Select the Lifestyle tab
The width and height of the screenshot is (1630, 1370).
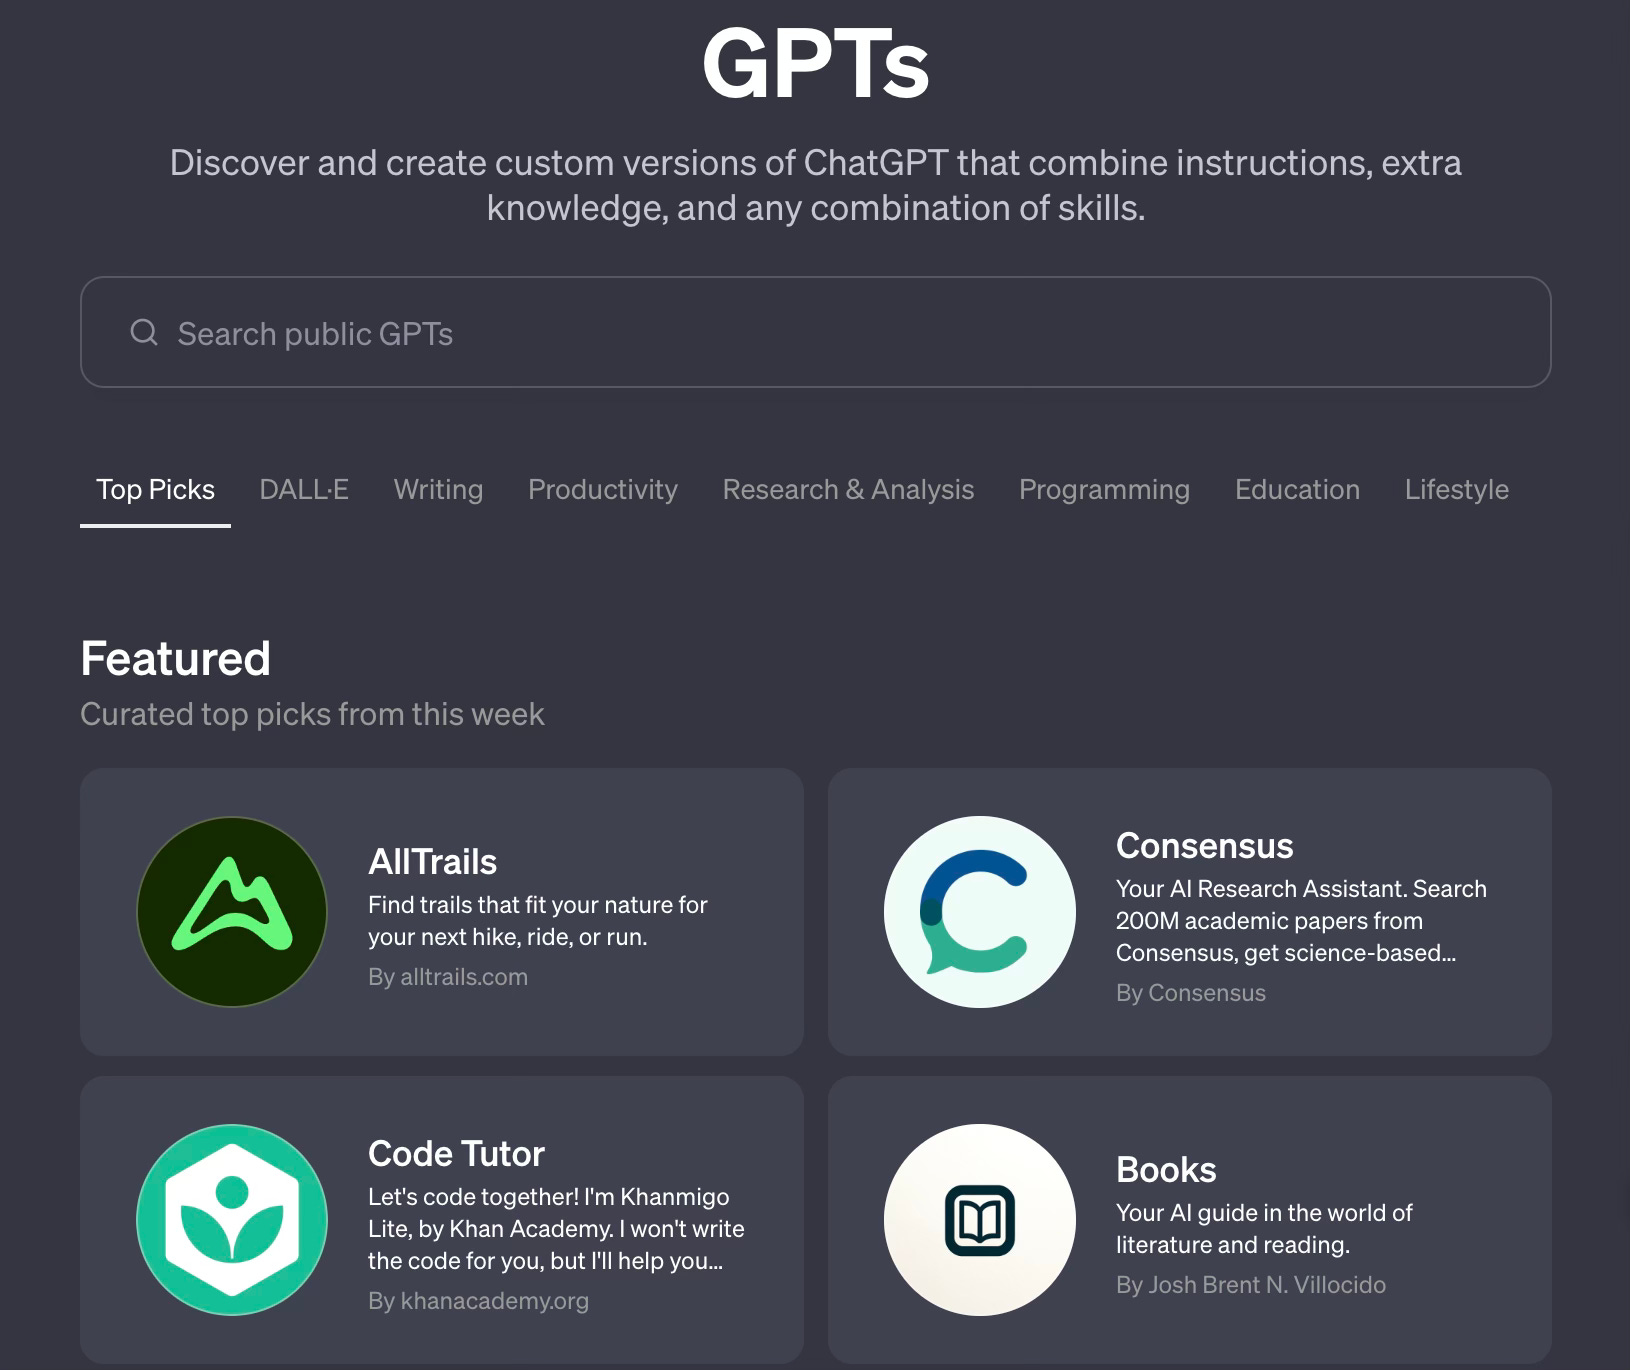(1457, 489)
